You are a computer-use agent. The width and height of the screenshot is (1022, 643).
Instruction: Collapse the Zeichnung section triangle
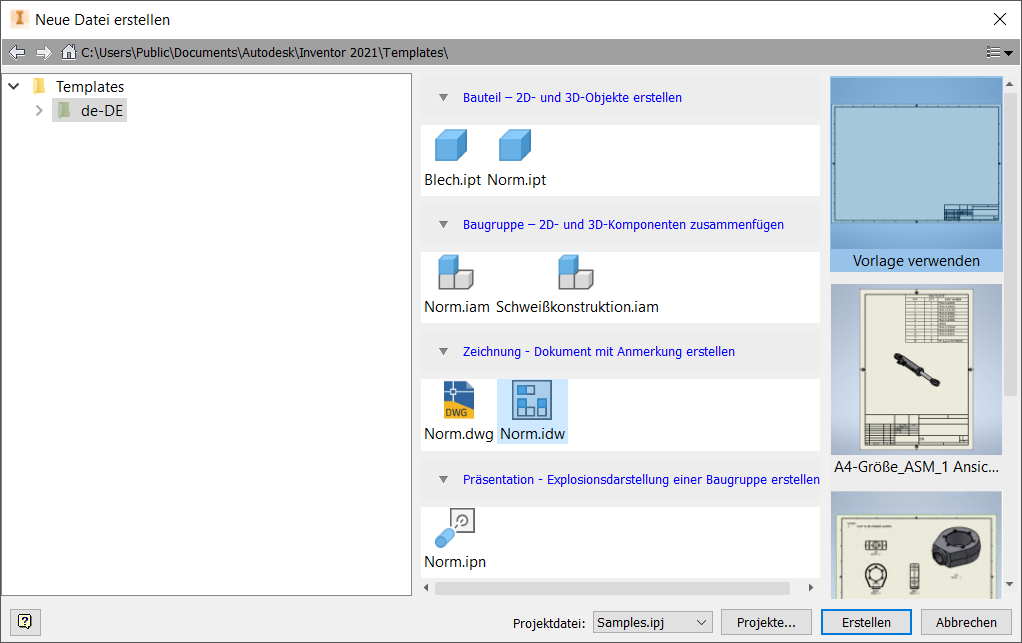(443, 352)
